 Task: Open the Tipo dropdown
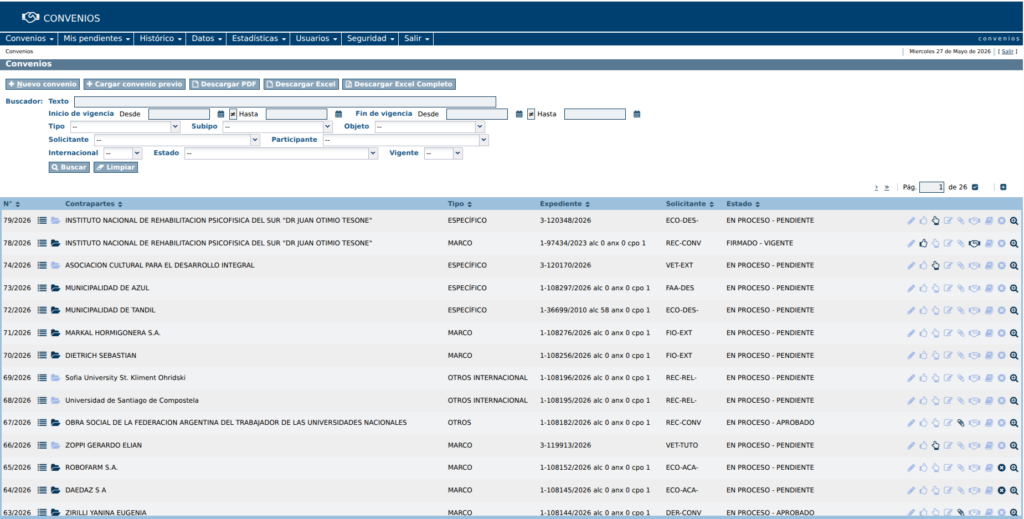(x=125, y=127)
